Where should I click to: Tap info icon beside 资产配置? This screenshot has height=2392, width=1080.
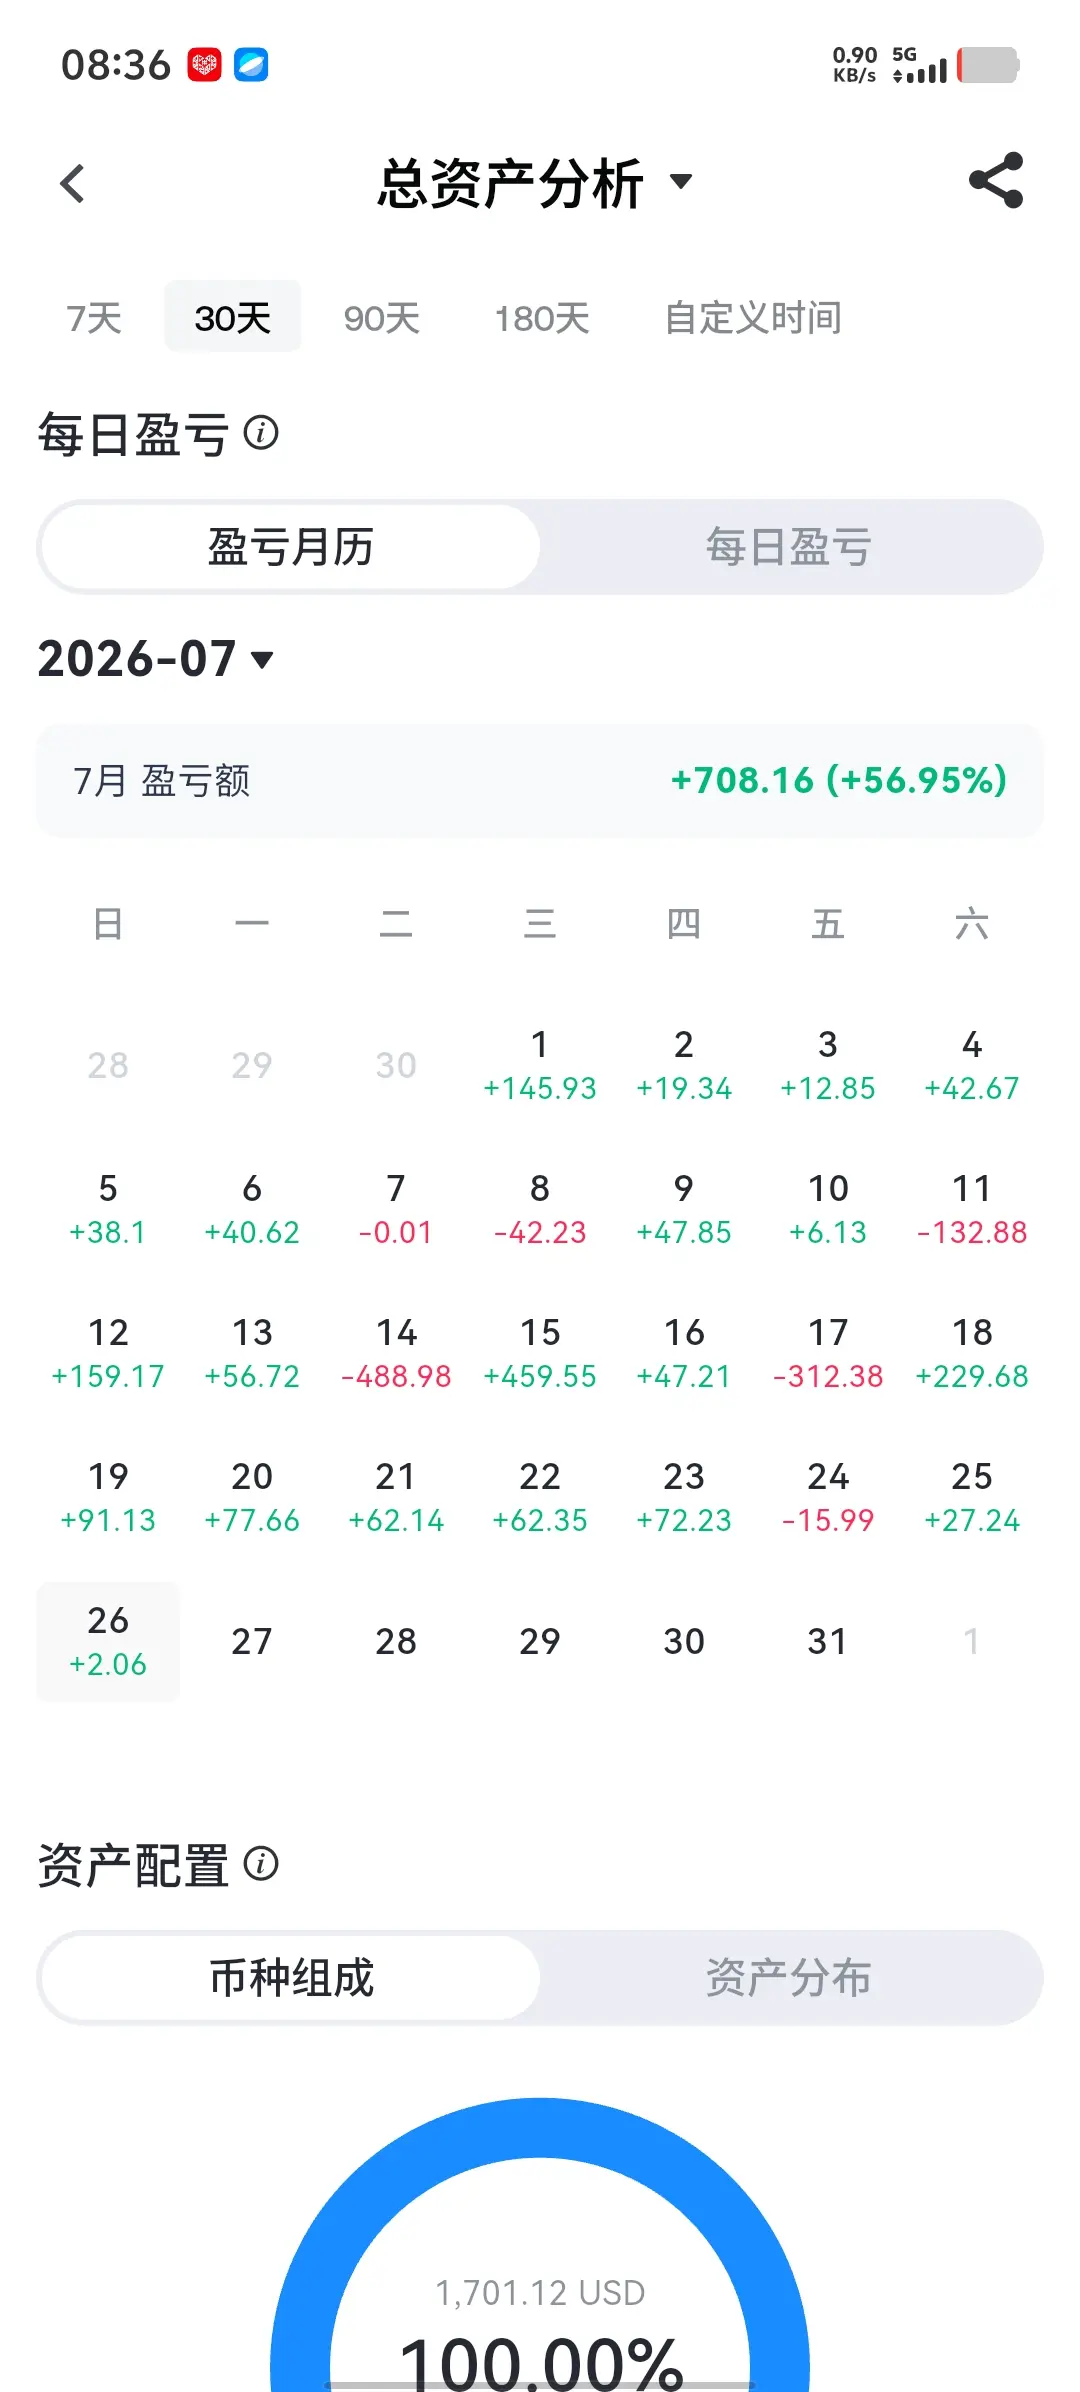coord(261,1863)
